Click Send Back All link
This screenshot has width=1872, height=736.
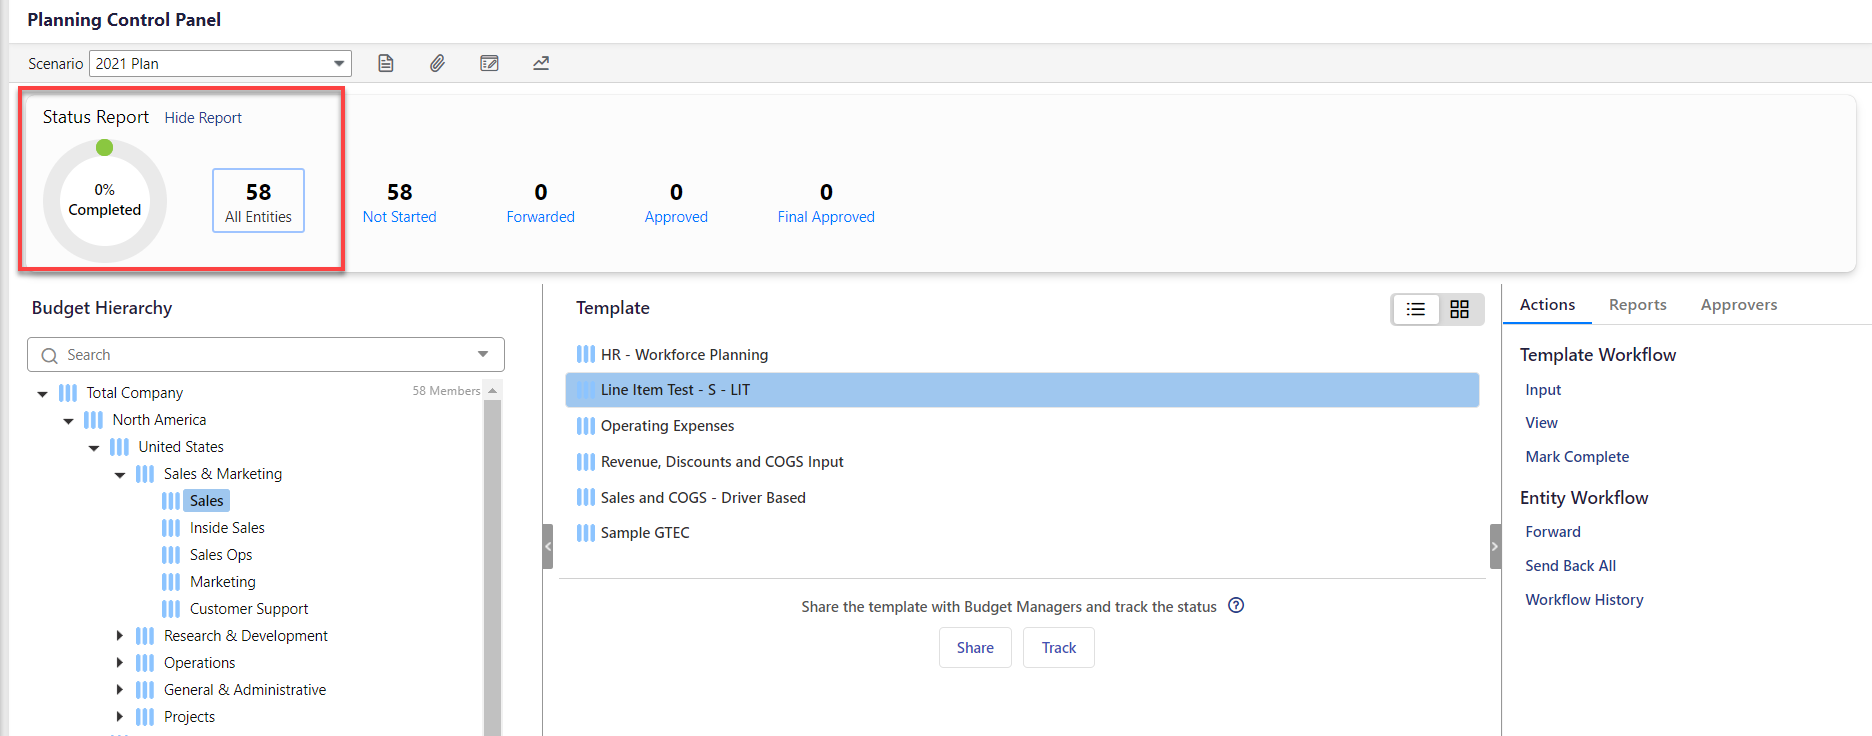tap(1570, 566)
